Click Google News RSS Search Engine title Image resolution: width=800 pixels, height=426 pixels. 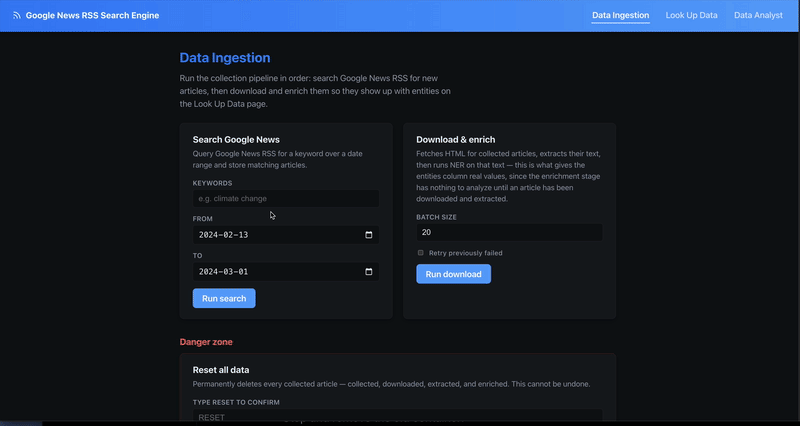[92, 15]
